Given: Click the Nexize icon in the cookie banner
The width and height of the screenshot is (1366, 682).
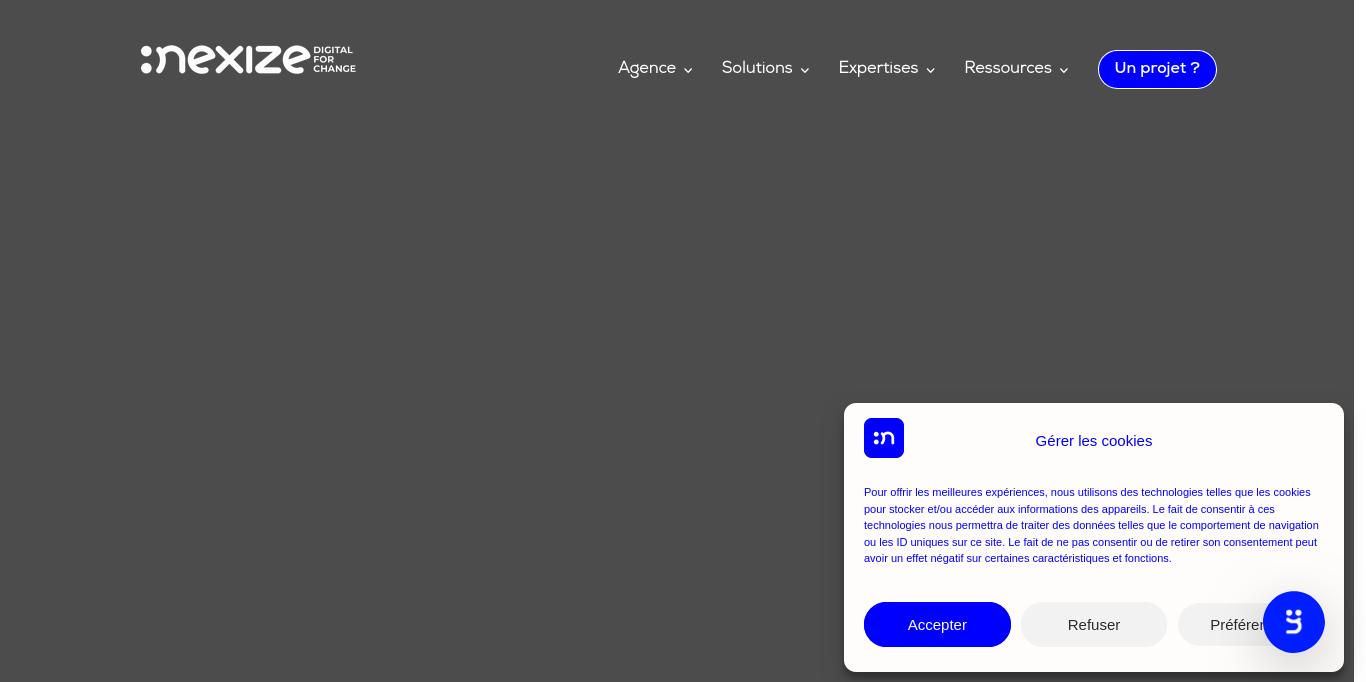Looking at the screenshot, I should pos(884,438).
